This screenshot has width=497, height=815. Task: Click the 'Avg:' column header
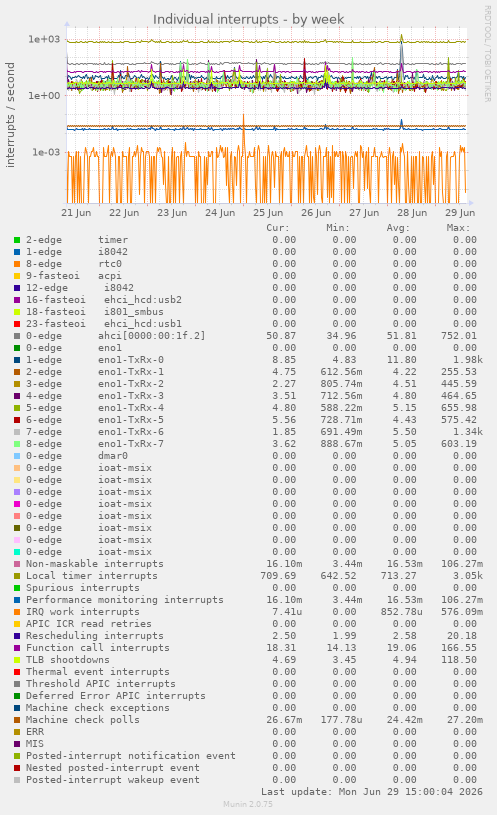coord(398,228)
